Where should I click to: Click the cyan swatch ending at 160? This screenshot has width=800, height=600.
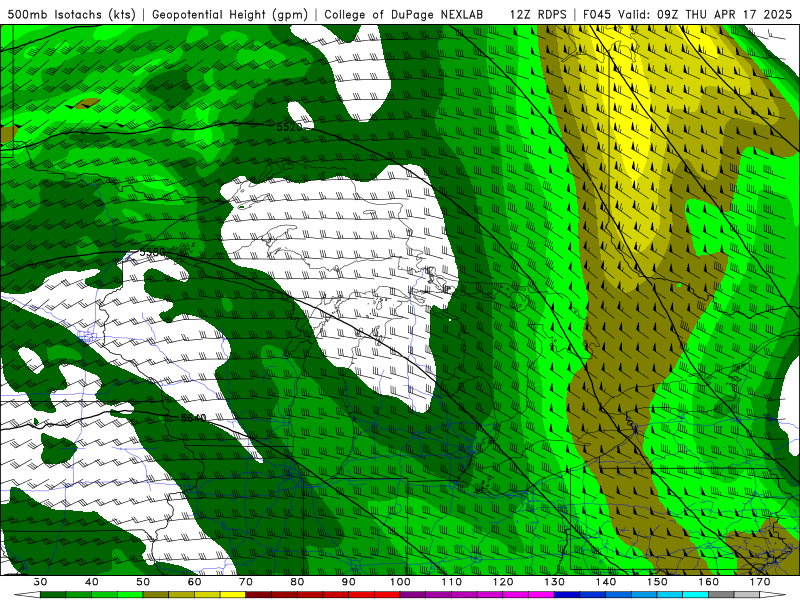(695, 595)
